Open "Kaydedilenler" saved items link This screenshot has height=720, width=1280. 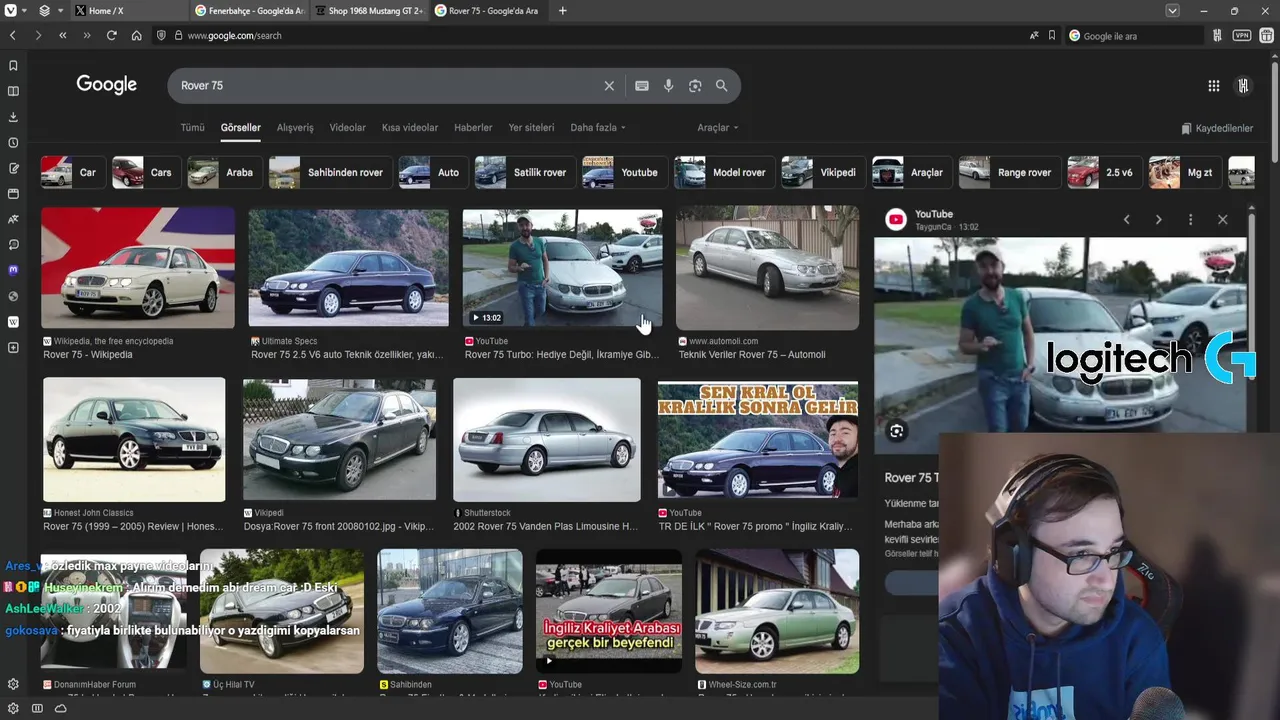point(1217,128)
